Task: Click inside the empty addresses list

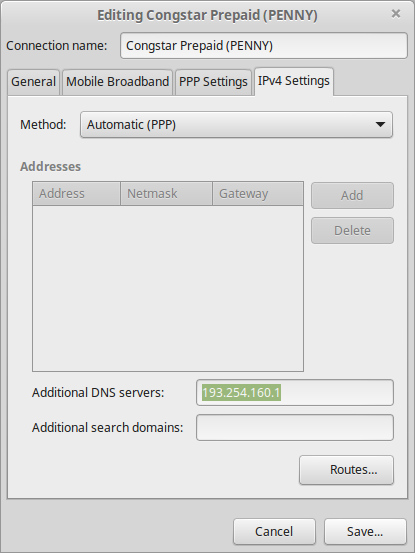Action: click(168, 288)
